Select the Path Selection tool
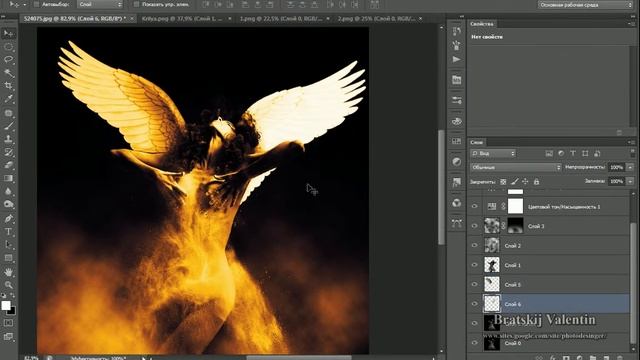This screenshot has width=640, height=360. 8,244
